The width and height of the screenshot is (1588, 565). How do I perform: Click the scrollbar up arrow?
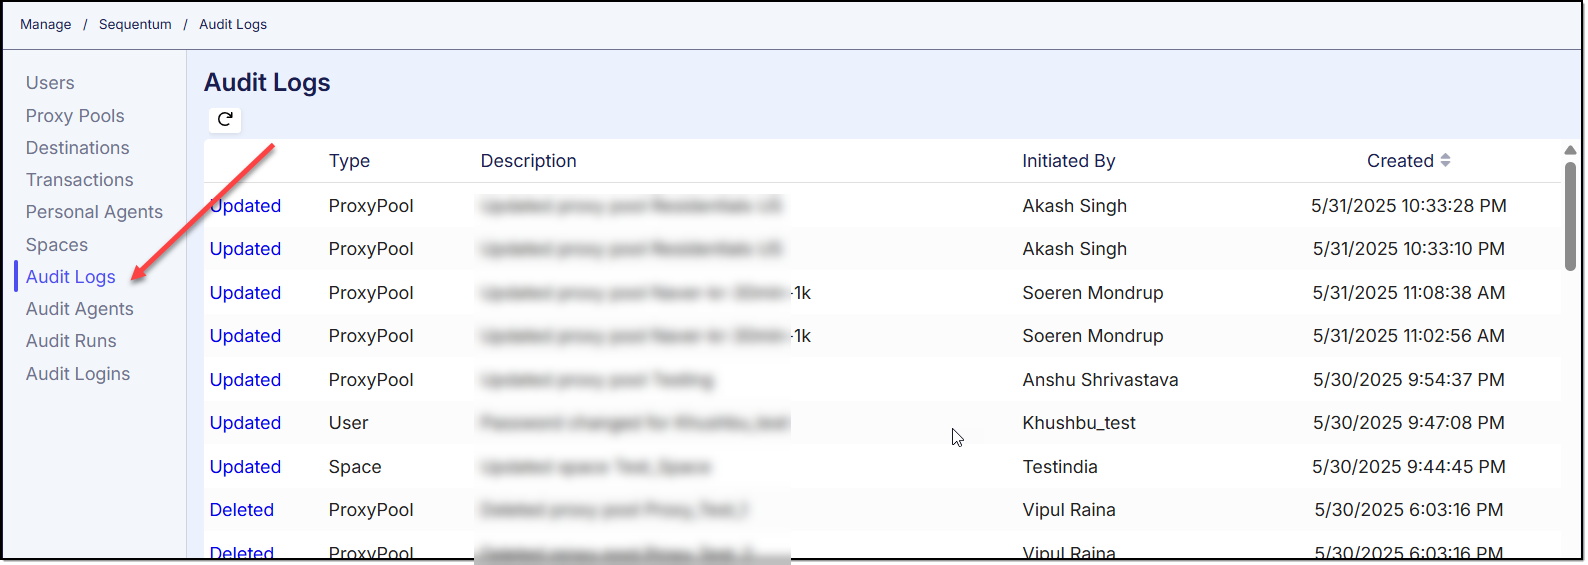point(1570,150)
